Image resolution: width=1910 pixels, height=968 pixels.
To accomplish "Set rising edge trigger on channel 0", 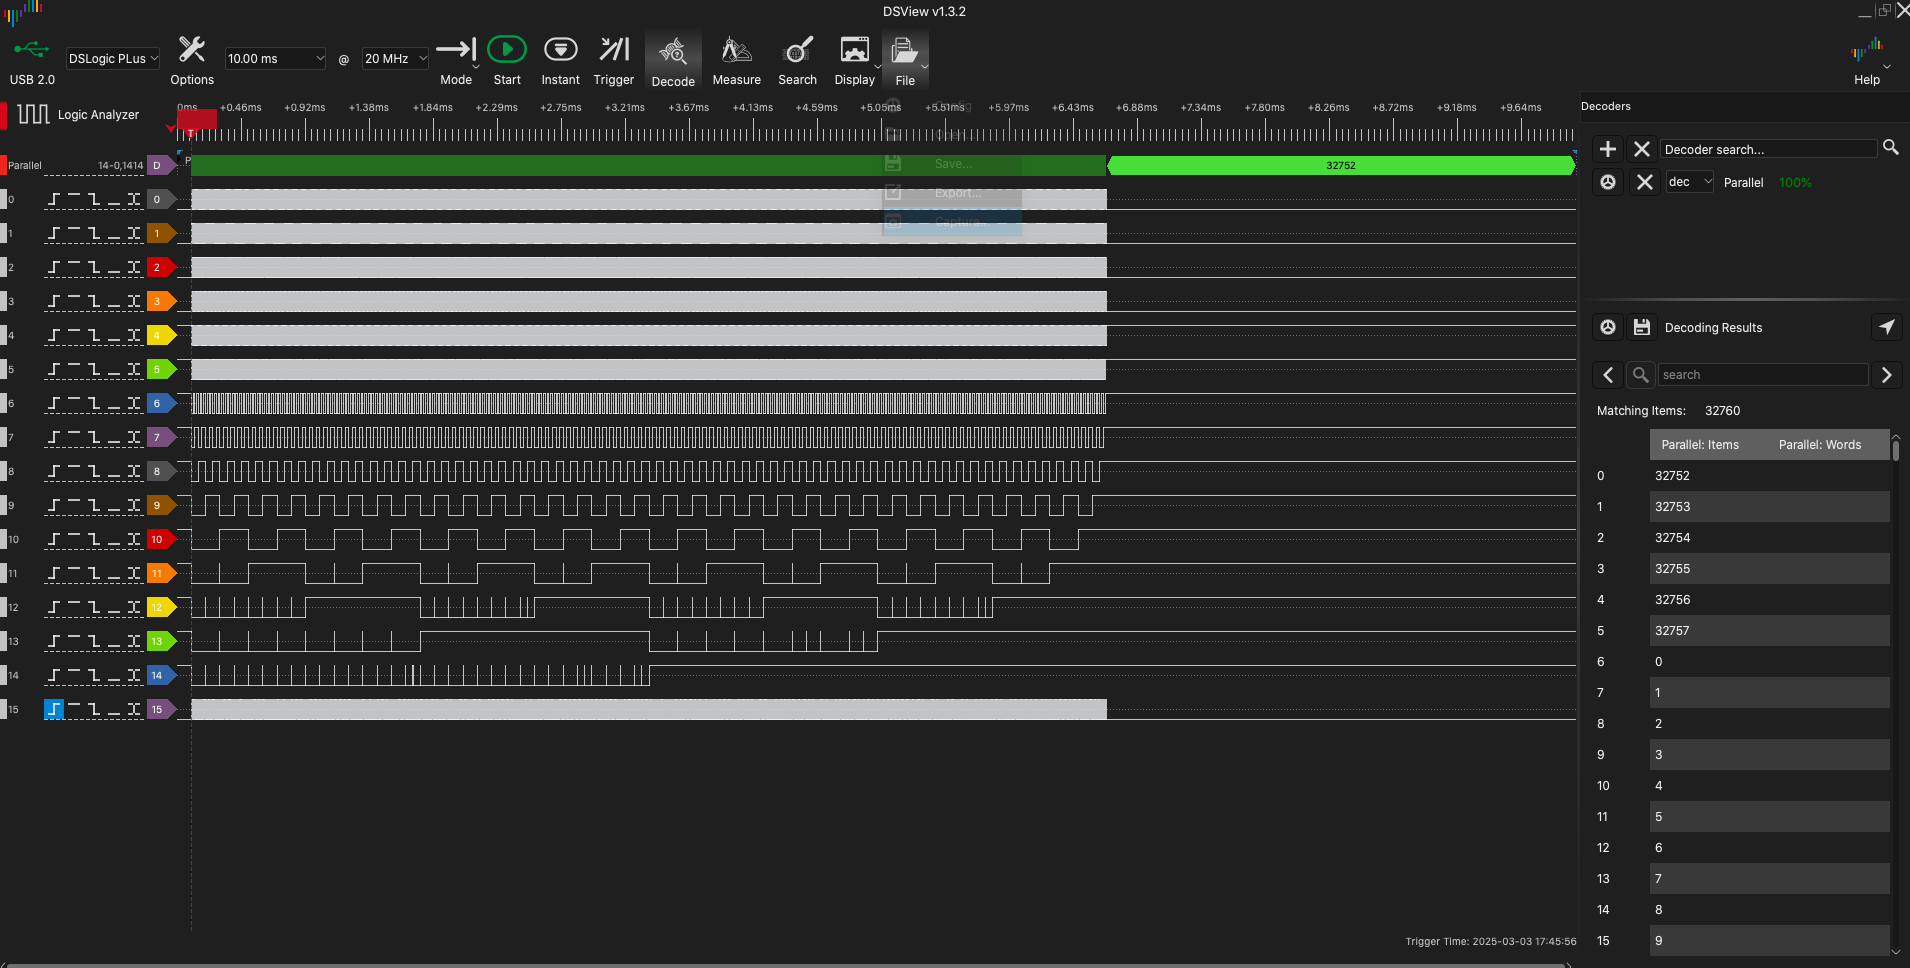I will [54, 199].
